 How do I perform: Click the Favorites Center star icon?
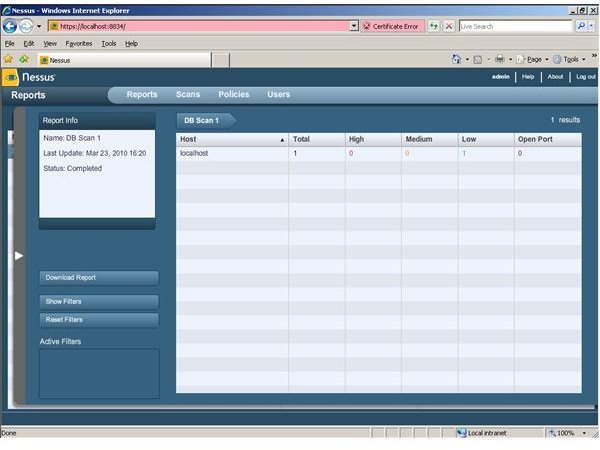[8, 59]
